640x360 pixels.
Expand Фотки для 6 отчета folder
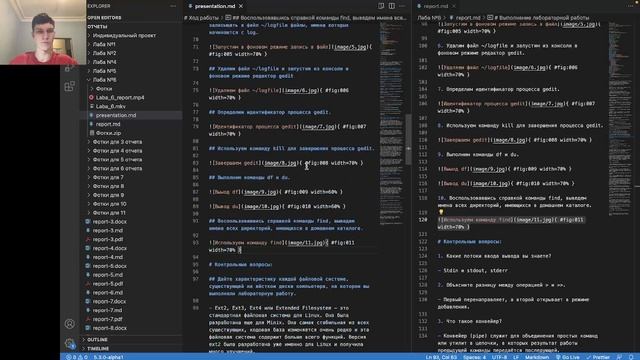[x=117, y=169]
